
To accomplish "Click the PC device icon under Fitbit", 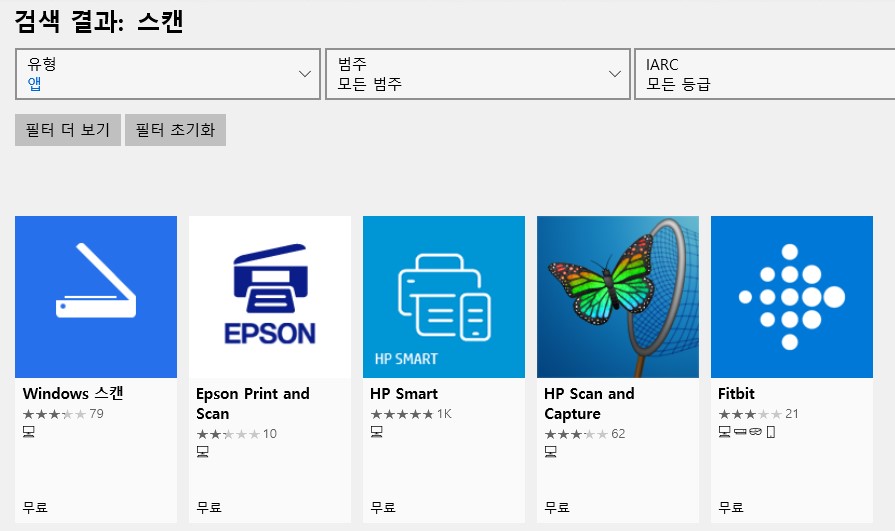I will click(x=724, y=432).
